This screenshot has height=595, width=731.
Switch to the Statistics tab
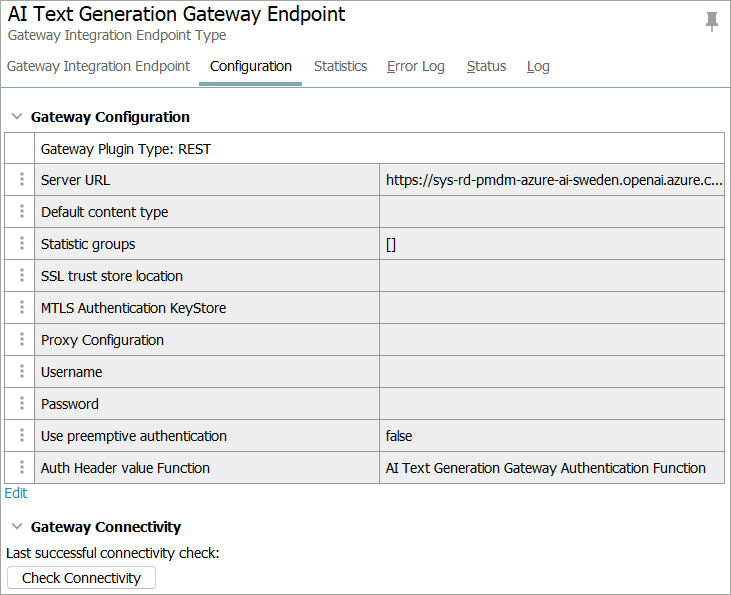(340, 66)
